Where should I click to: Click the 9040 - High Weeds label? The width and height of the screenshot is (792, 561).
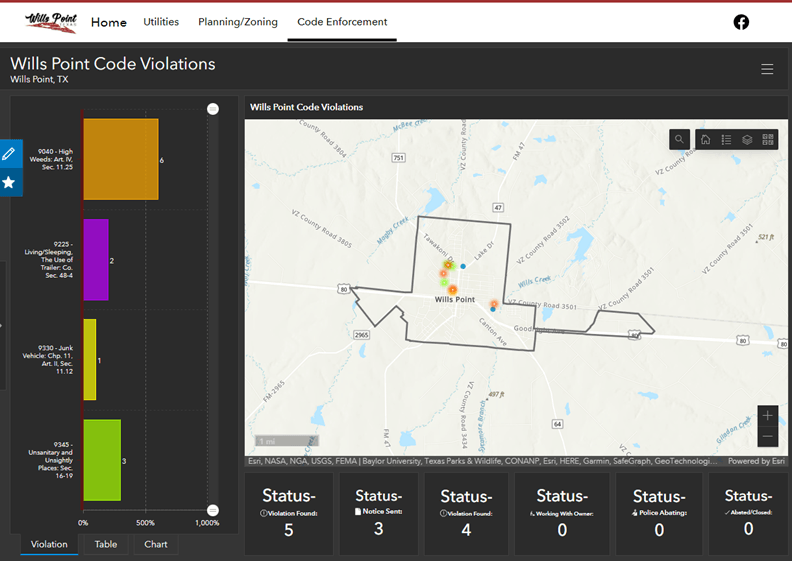click(x=51, y=159)
